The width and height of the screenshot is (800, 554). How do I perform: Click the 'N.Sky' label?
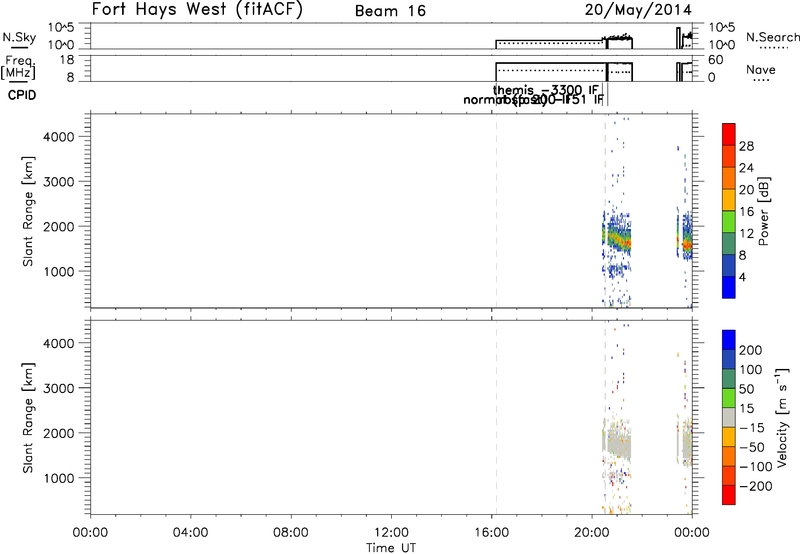click(x=19, y=37)
